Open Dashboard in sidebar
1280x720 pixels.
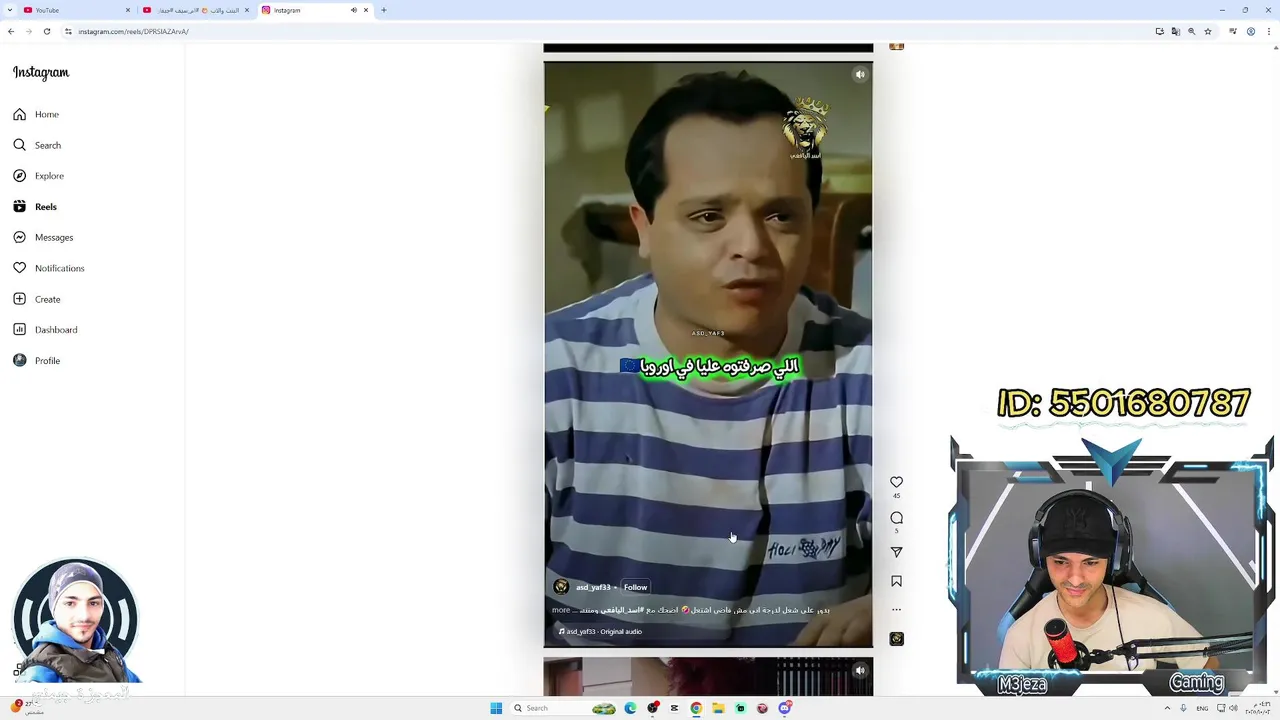(45, 330)
